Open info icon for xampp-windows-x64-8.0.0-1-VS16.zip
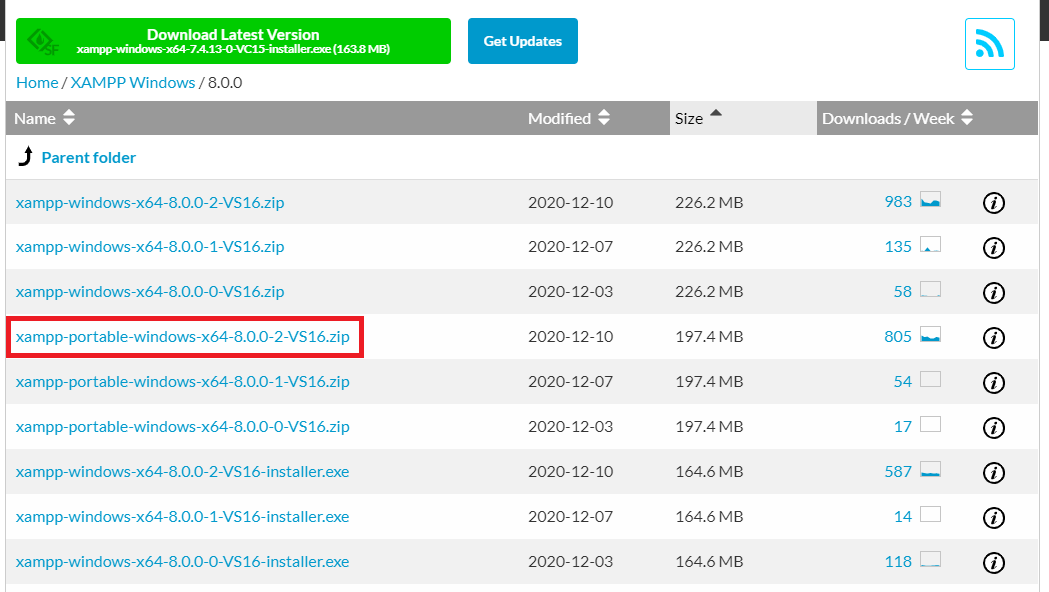This screenshot has height=592, width=1049. click(x=993, y=248)
